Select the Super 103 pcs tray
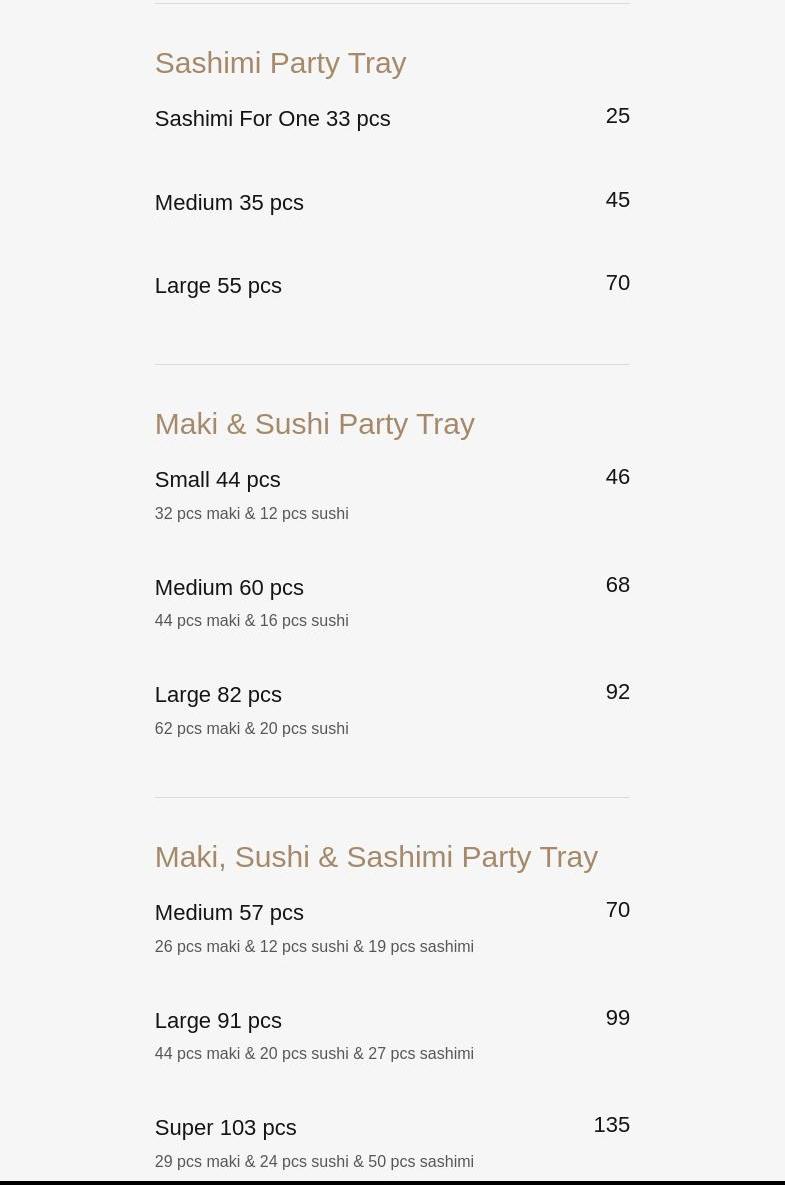 (225, 1128)
